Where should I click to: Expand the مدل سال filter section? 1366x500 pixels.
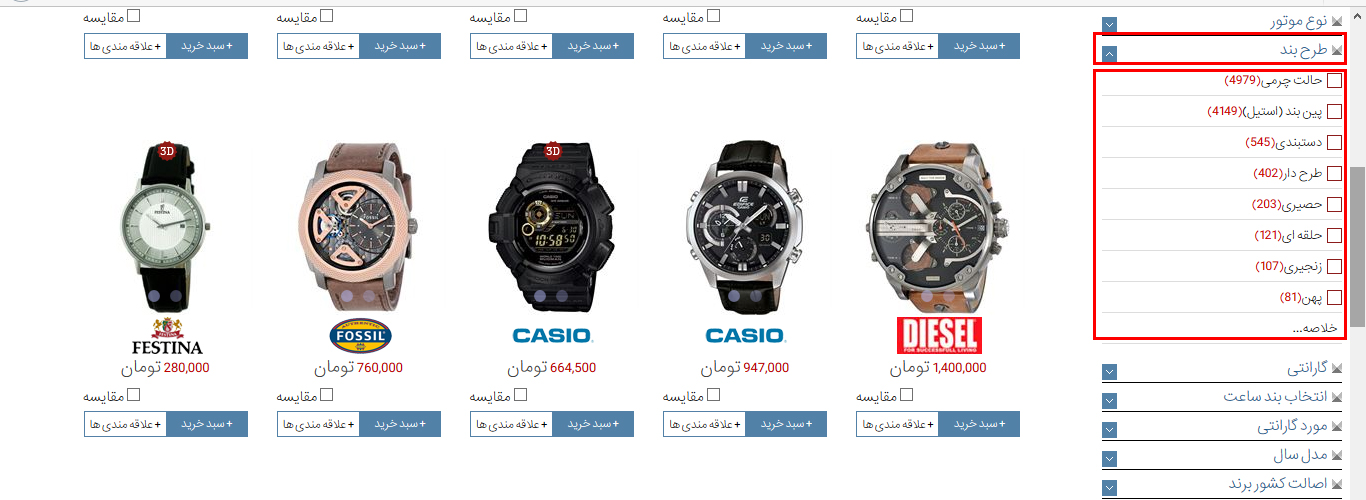click(x=1110, y=459)
